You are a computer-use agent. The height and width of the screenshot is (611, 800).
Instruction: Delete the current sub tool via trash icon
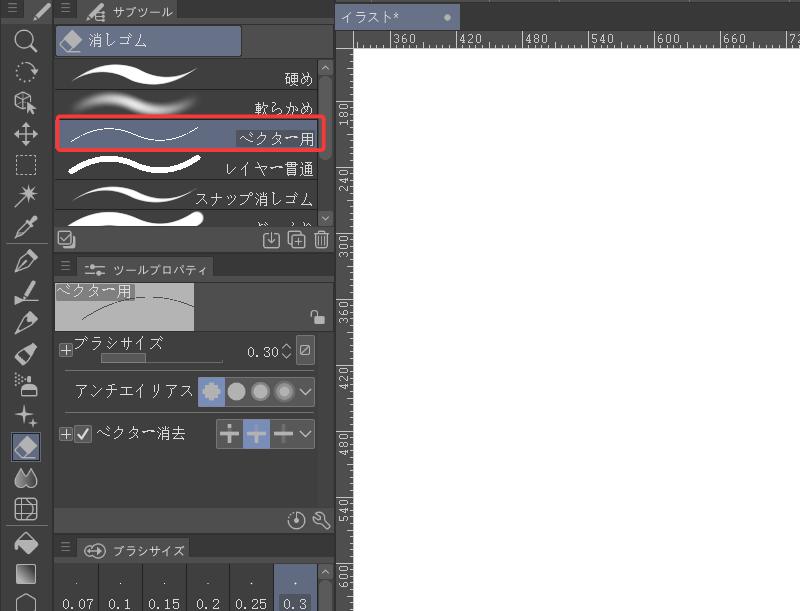point(321,240)
